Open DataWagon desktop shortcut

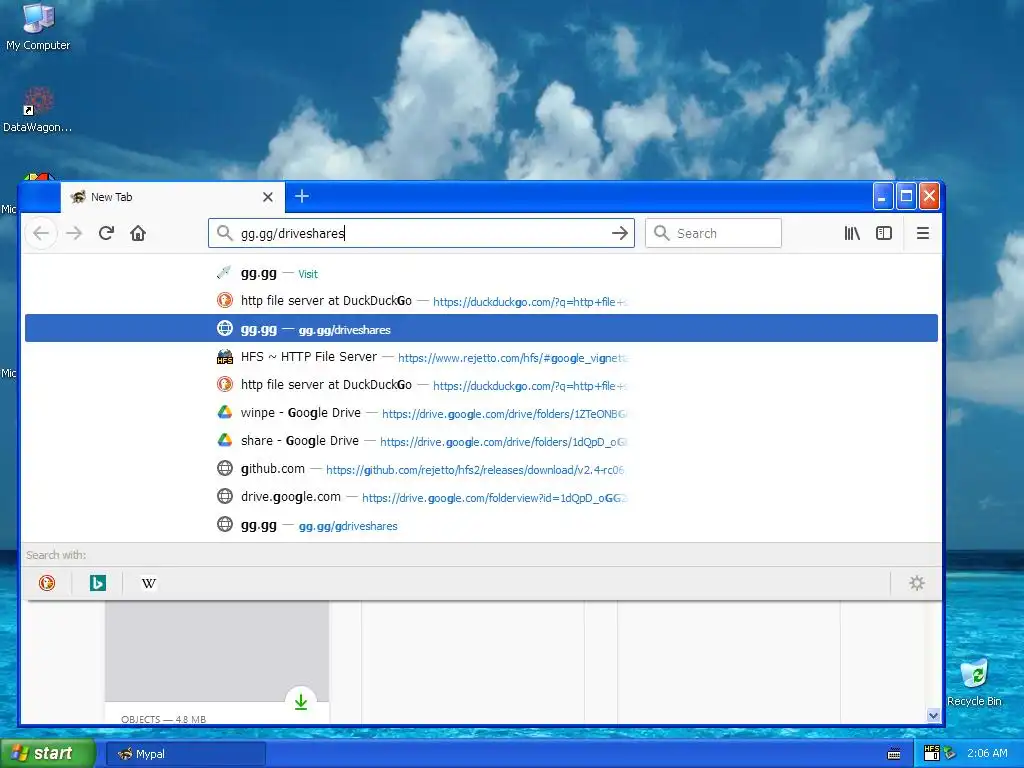[x=37, y=110]
